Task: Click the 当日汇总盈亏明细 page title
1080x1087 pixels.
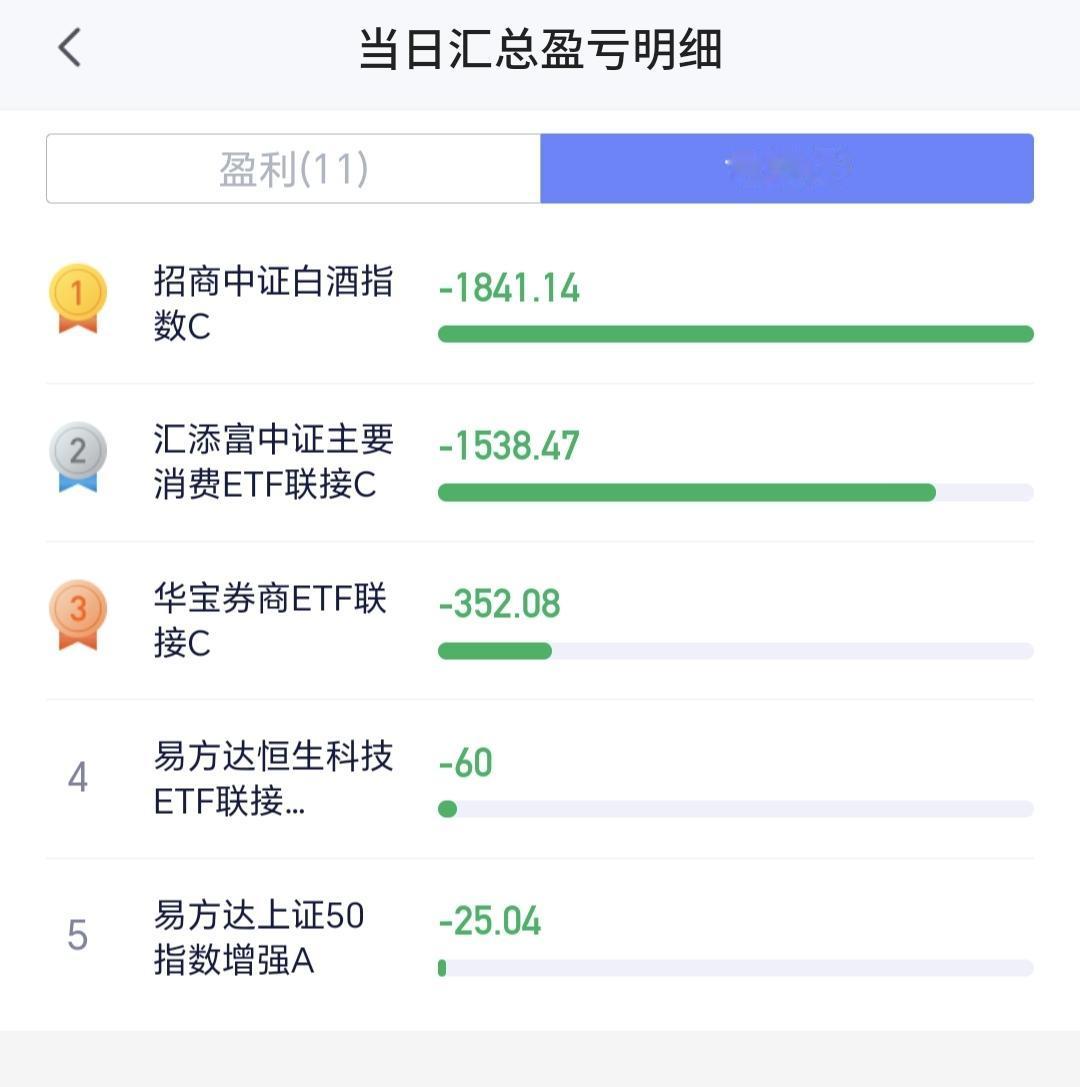Action: [541, 49]
